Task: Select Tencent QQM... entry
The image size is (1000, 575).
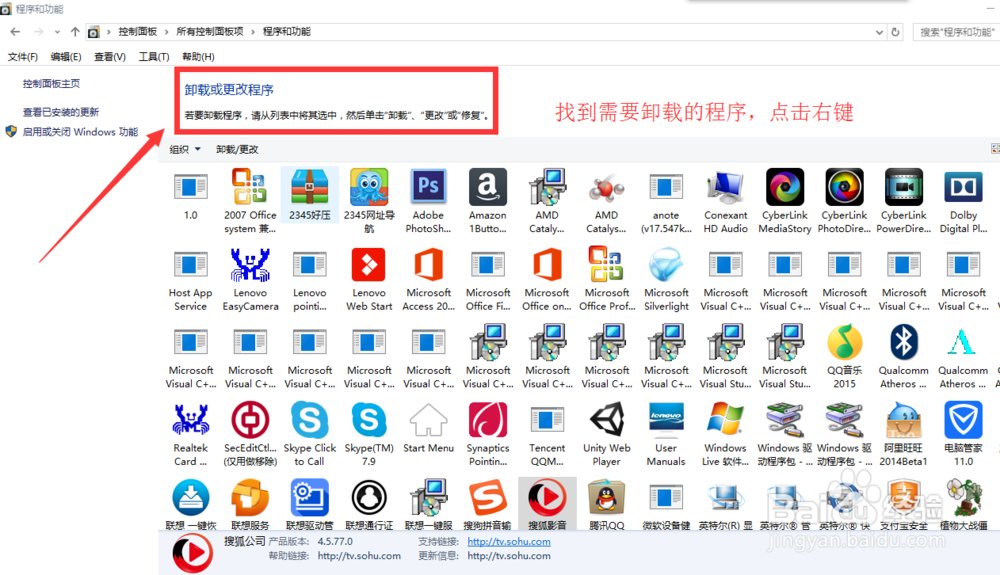Action: pos(547,435)
